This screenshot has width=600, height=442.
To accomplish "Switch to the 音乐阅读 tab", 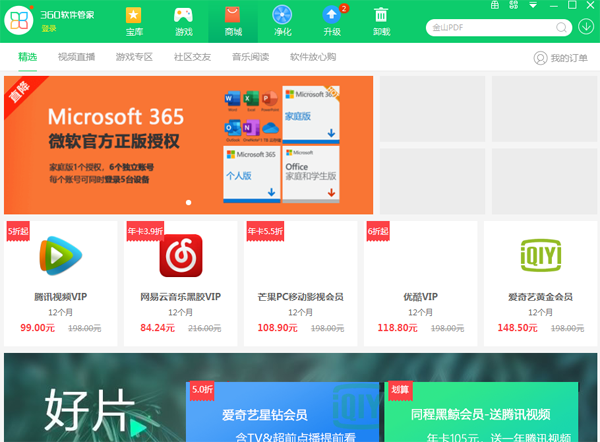I will click(x=251, y=57).
